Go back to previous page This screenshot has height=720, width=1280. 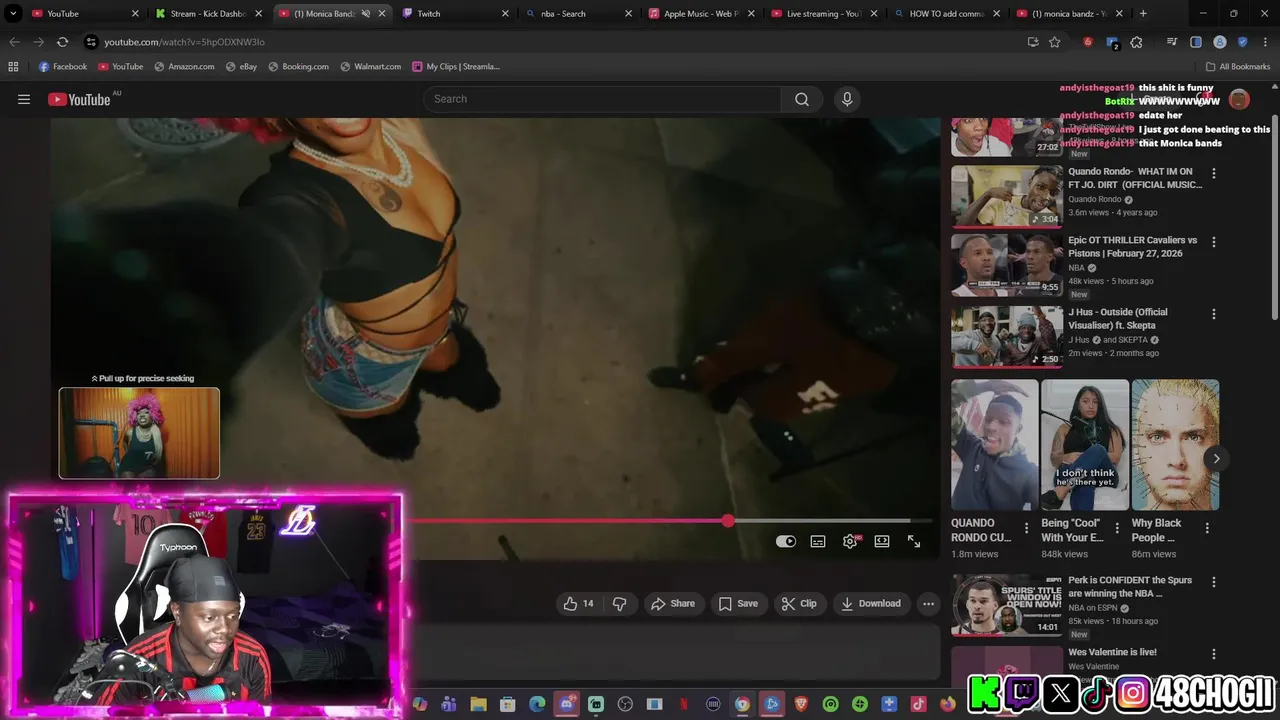point(14,42)
